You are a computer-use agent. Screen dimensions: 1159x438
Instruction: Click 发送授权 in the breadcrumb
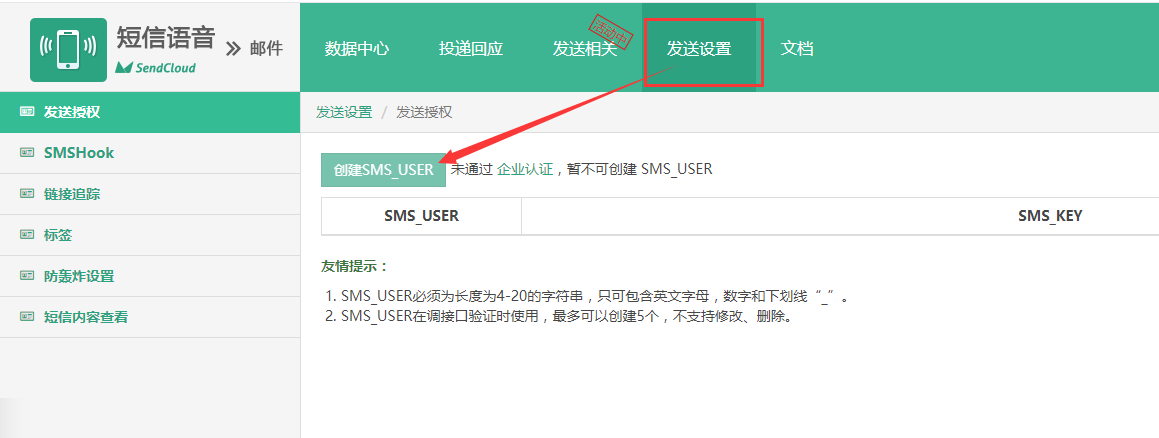click(424, 112)
